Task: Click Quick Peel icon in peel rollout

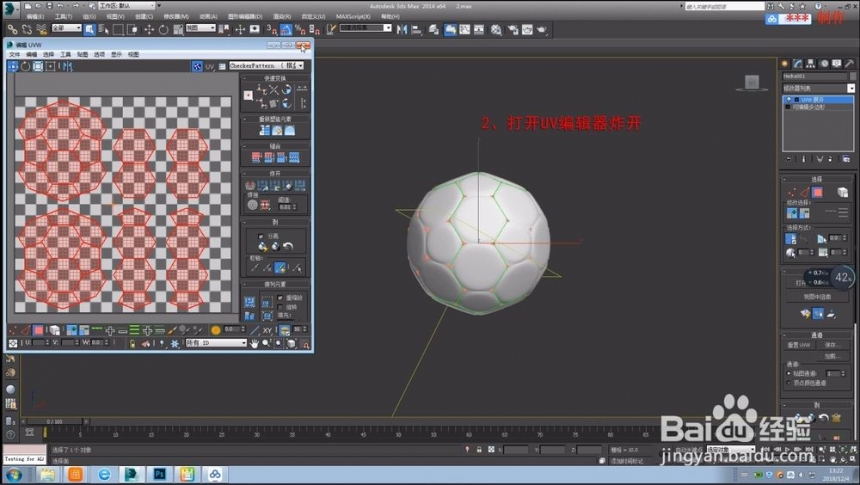Action: point(263,246)
